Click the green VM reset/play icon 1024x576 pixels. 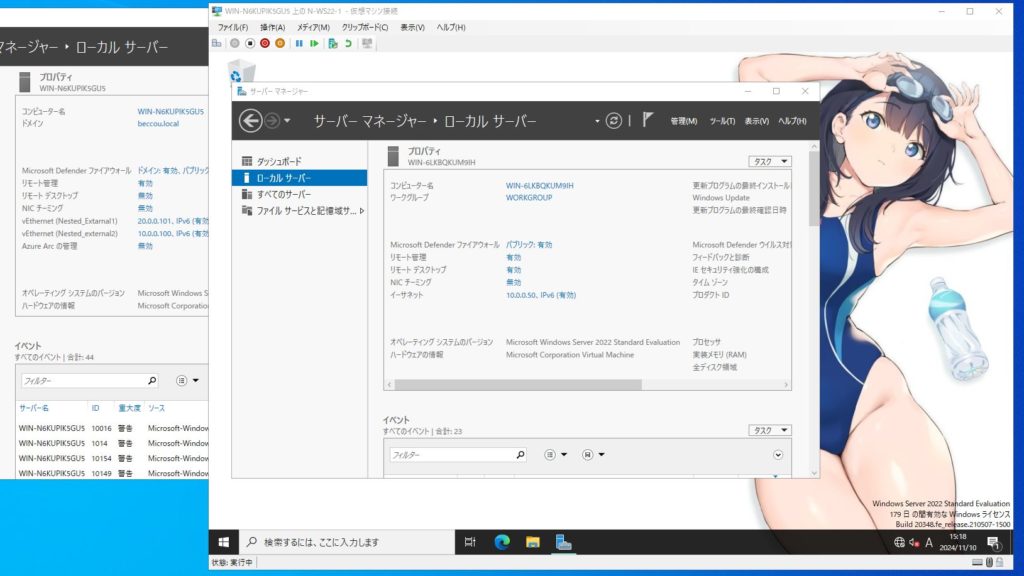point(314,43)
